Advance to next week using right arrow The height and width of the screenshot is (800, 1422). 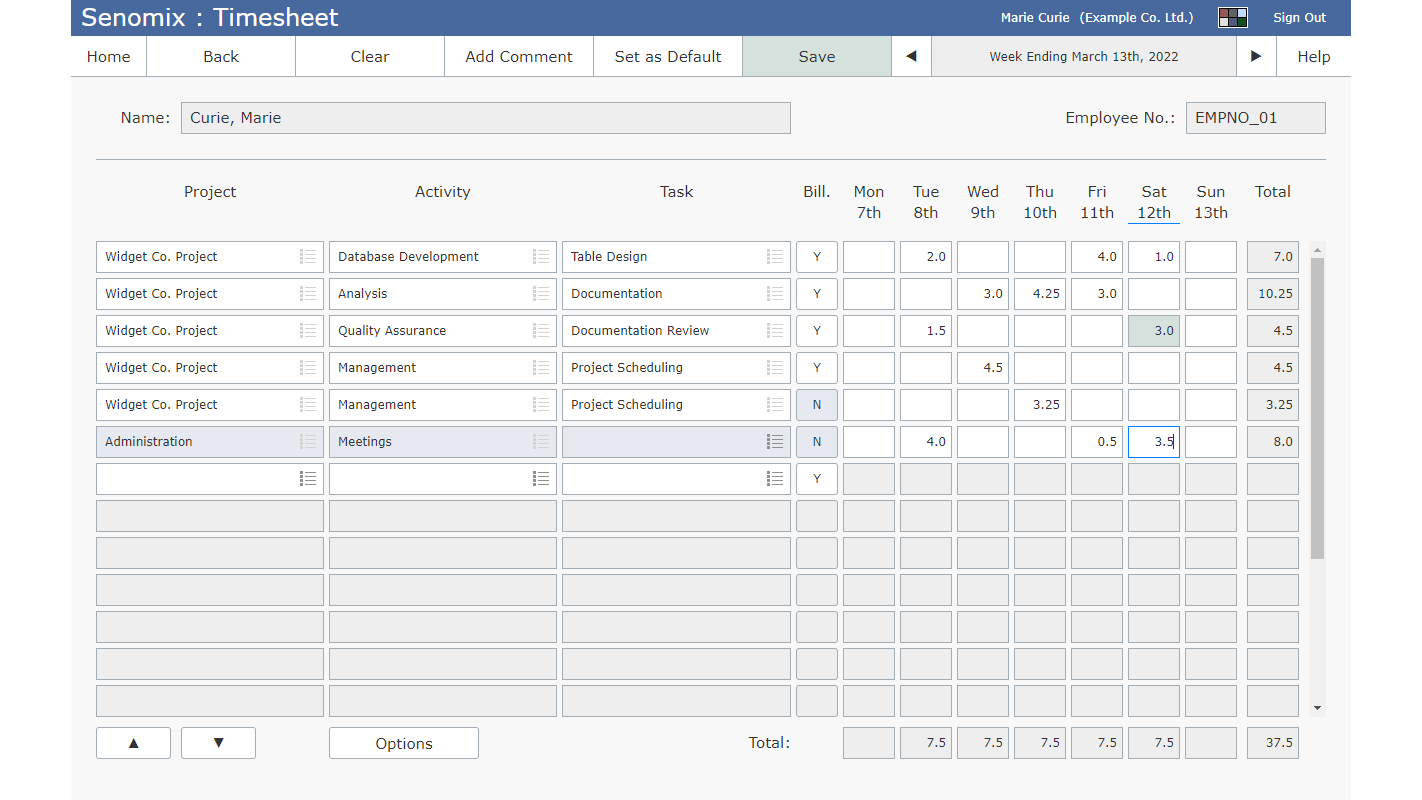click(1256, 57)
